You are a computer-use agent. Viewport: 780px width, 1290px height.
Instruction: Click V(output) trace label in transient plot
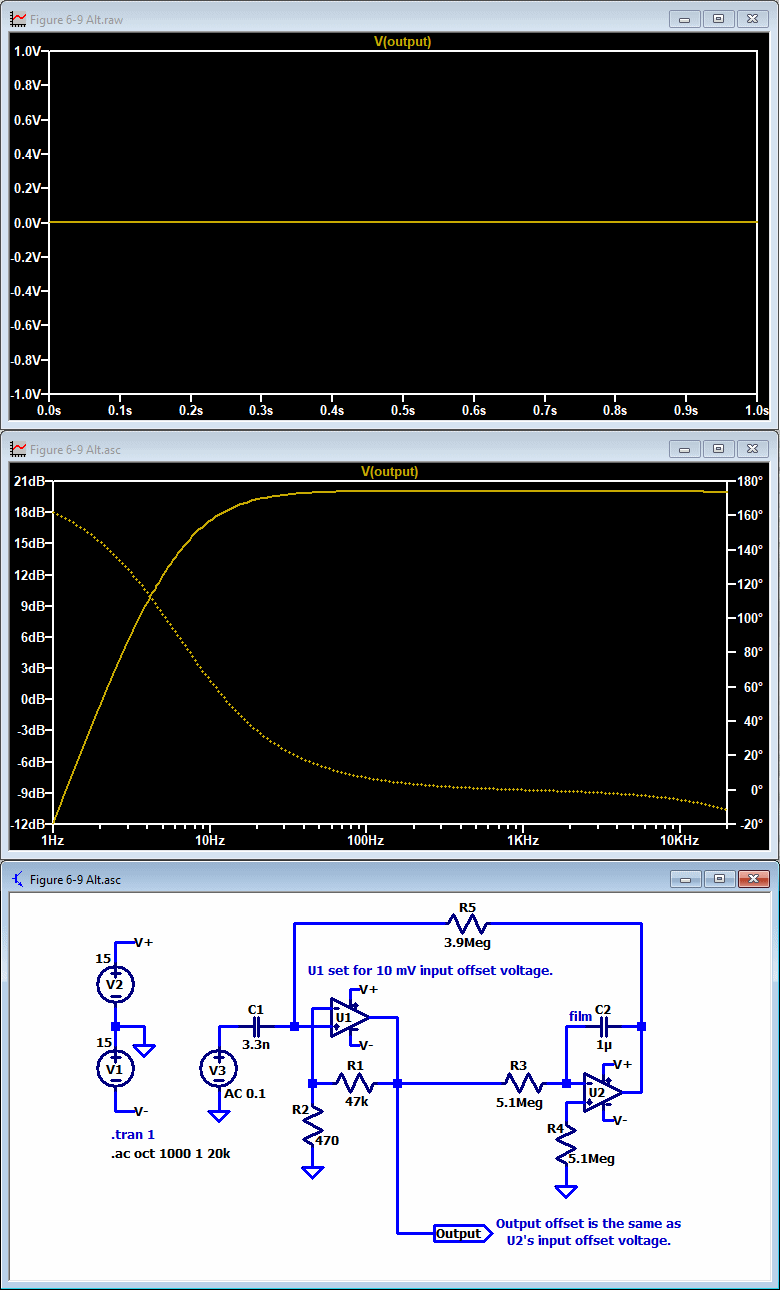coord(402,42)
